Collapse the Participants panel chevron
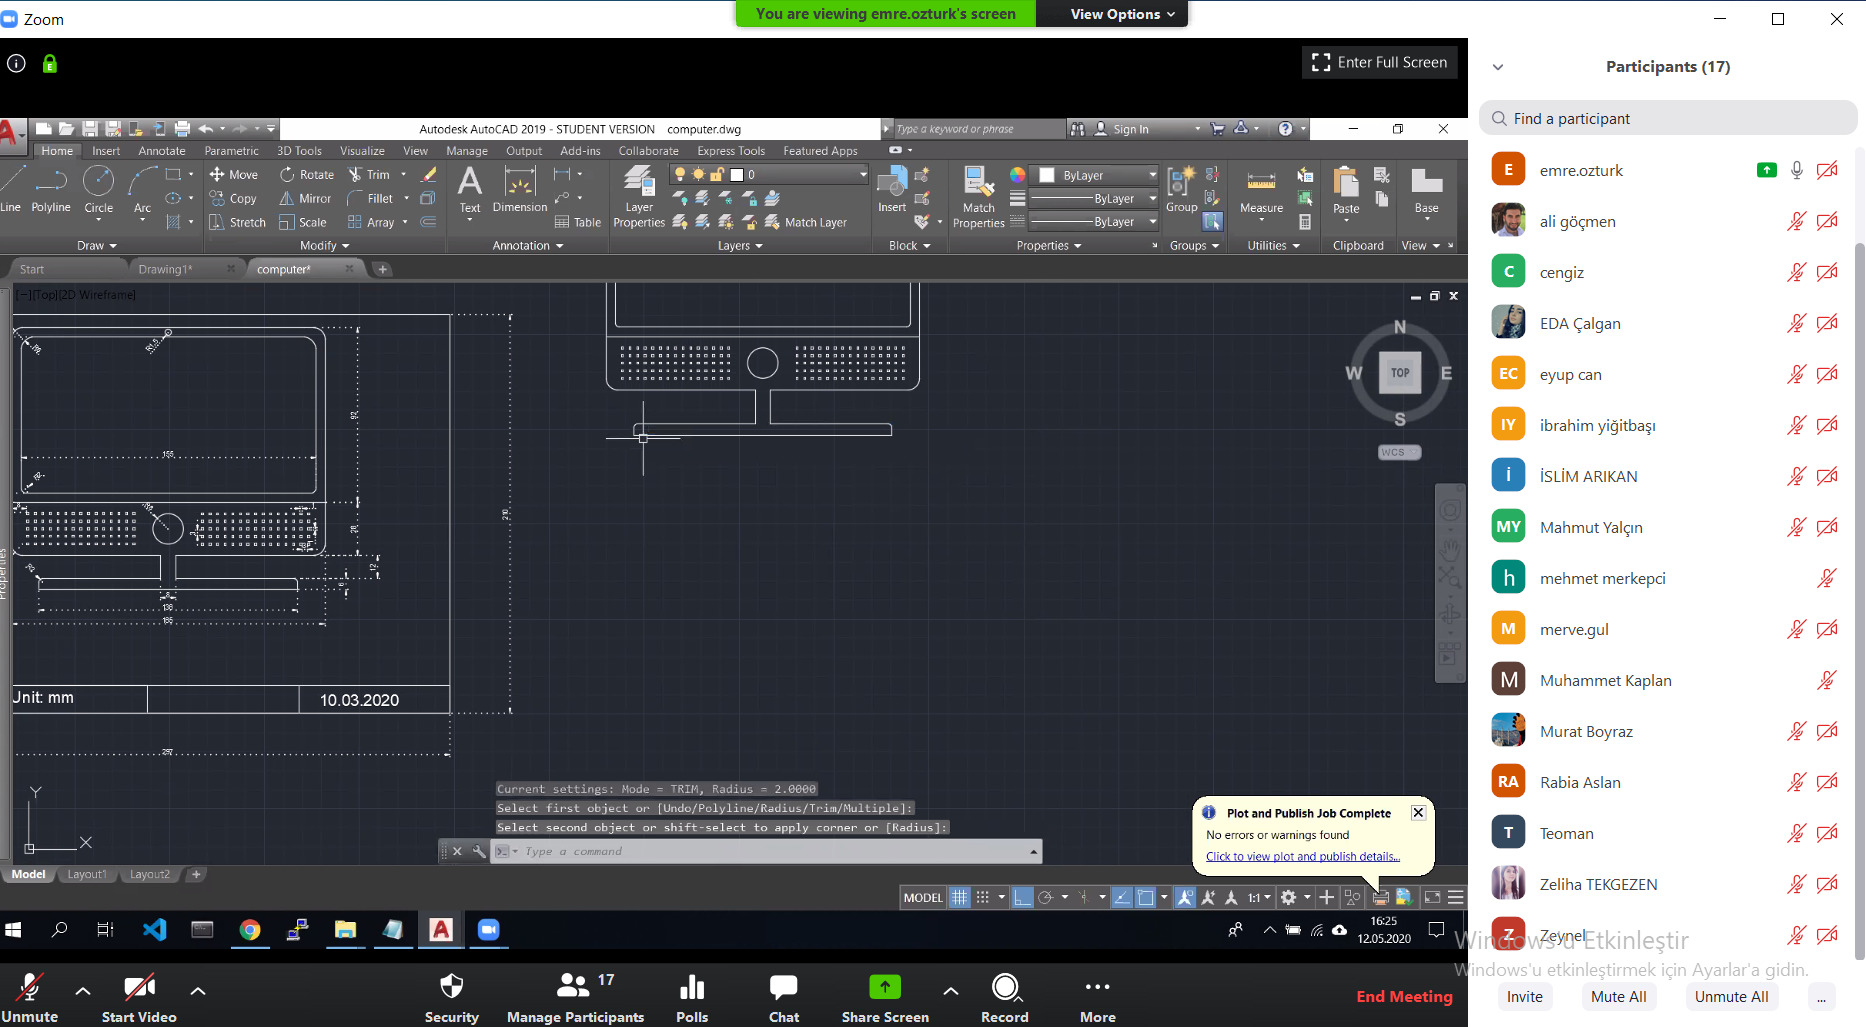This screenshot has width=1866, height=1027. [1498, 67]
